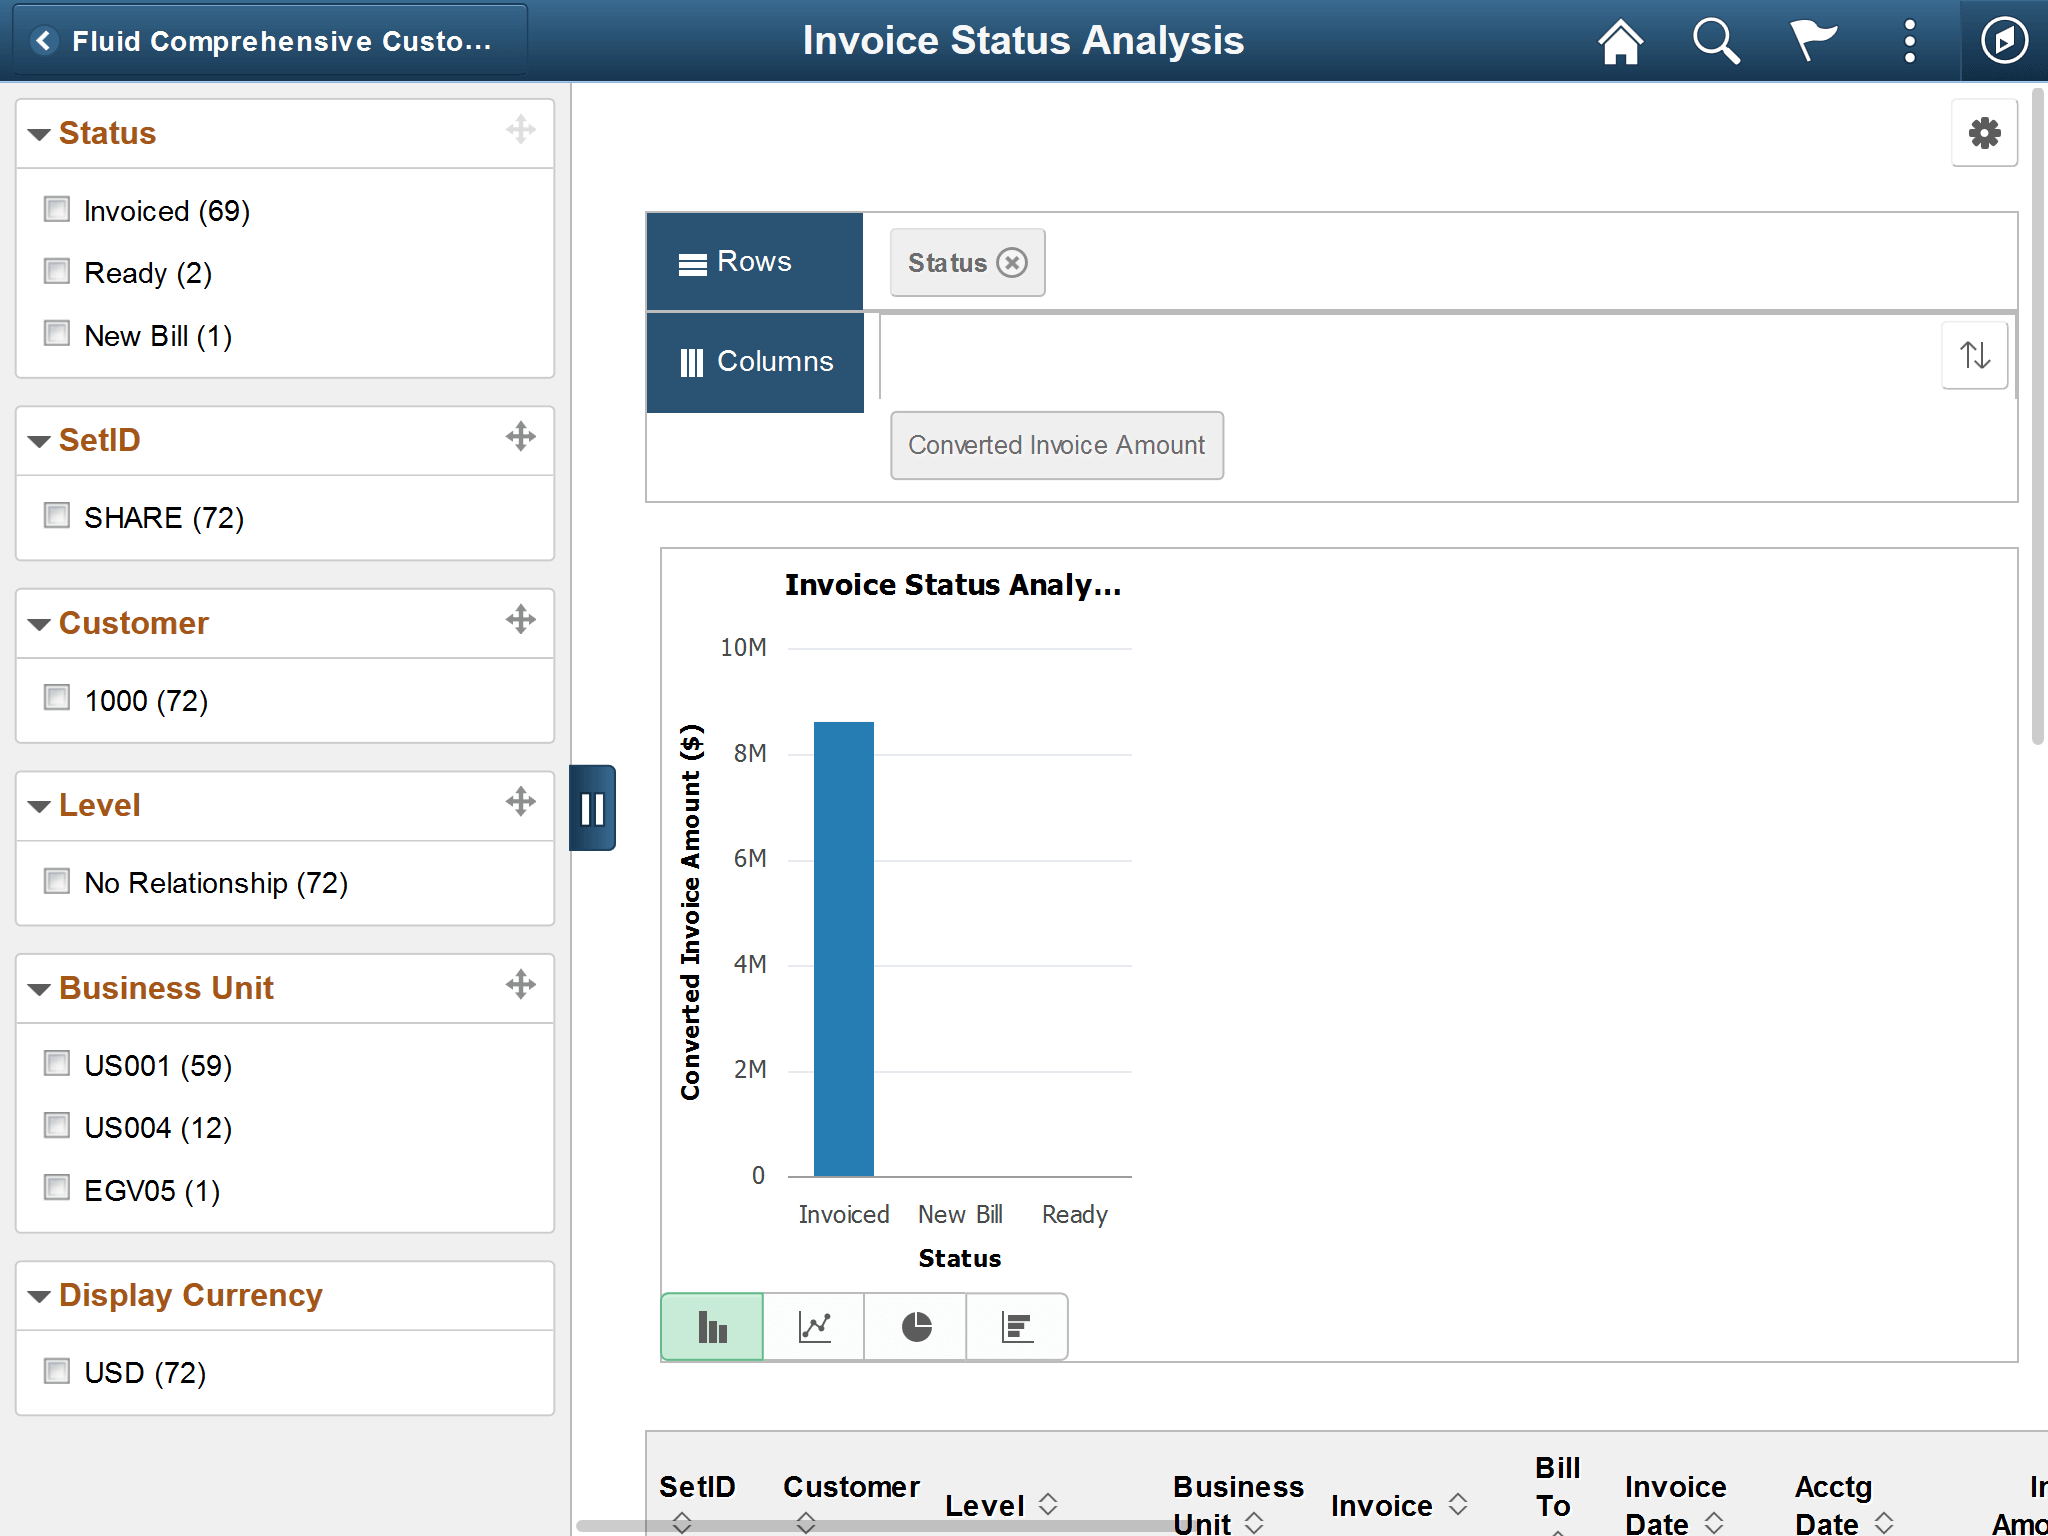Select the horizontal bar chart icon

(x=1016, y=1326)
